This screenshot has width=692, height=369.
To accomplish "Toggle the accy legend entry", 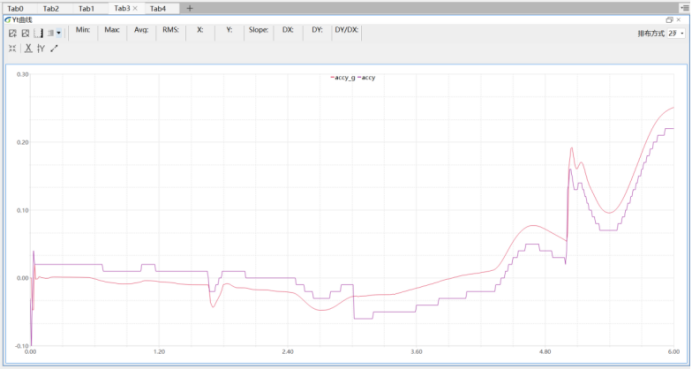I will 367,78.
